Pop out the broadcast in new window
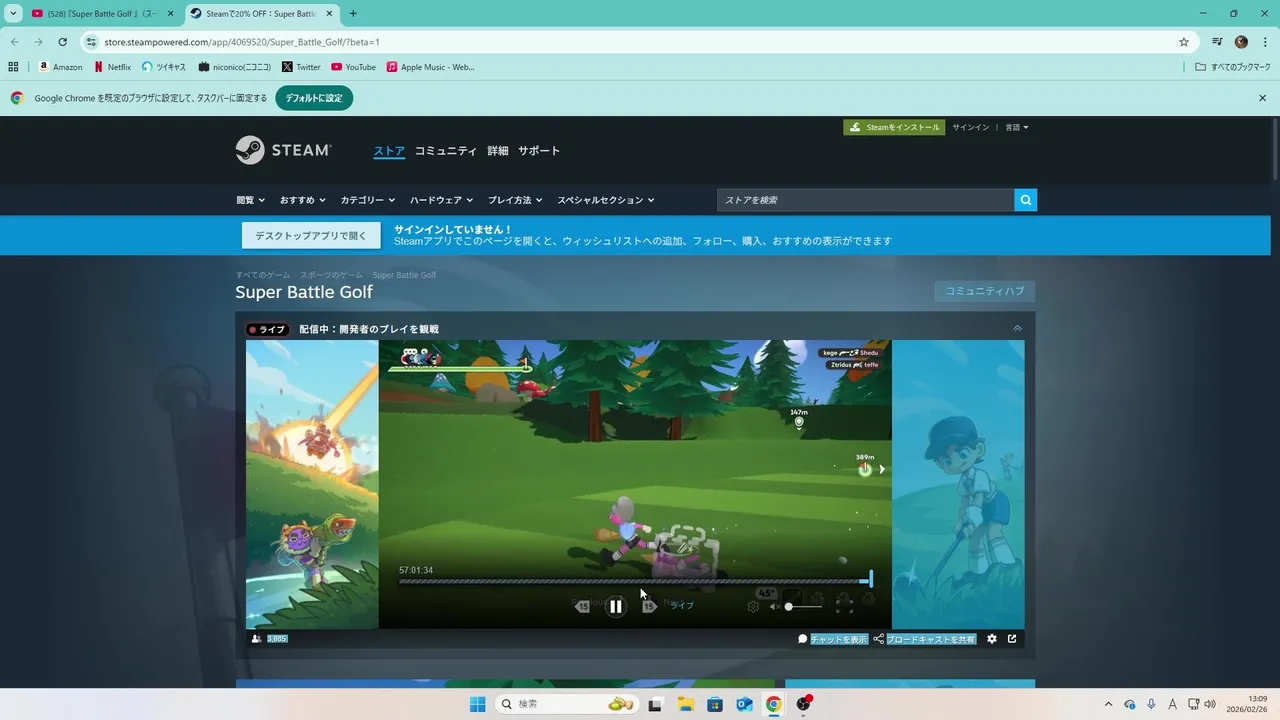1280x720 pixels. point(1012,639)
